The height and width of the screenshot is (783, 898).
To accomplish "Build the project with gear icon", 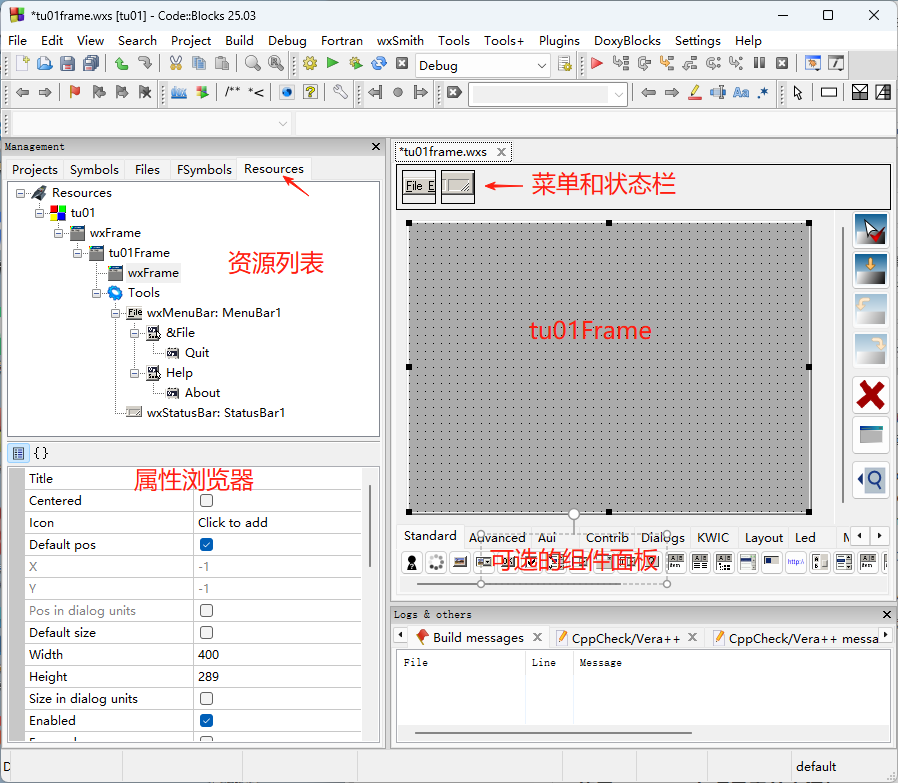I will (310, 63).
